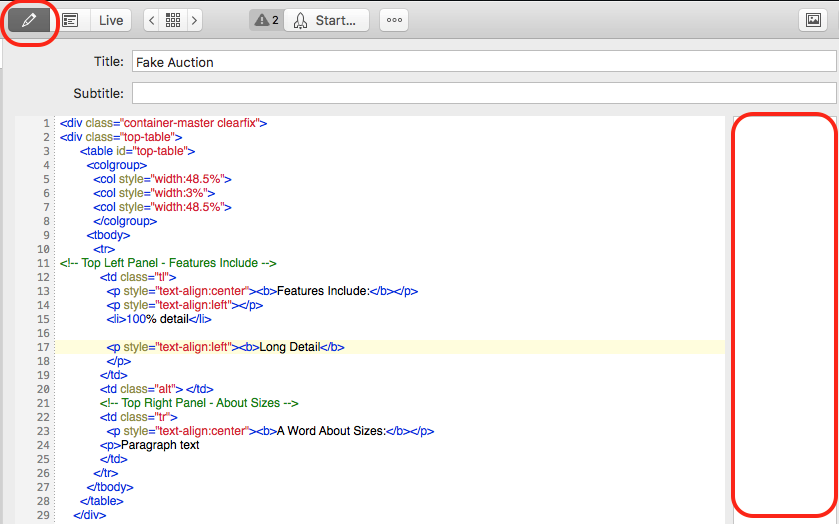The width and height of the screenshot is (839, 524).
Task: Click the container-master clearfix div on line 1
Action: 163,123
